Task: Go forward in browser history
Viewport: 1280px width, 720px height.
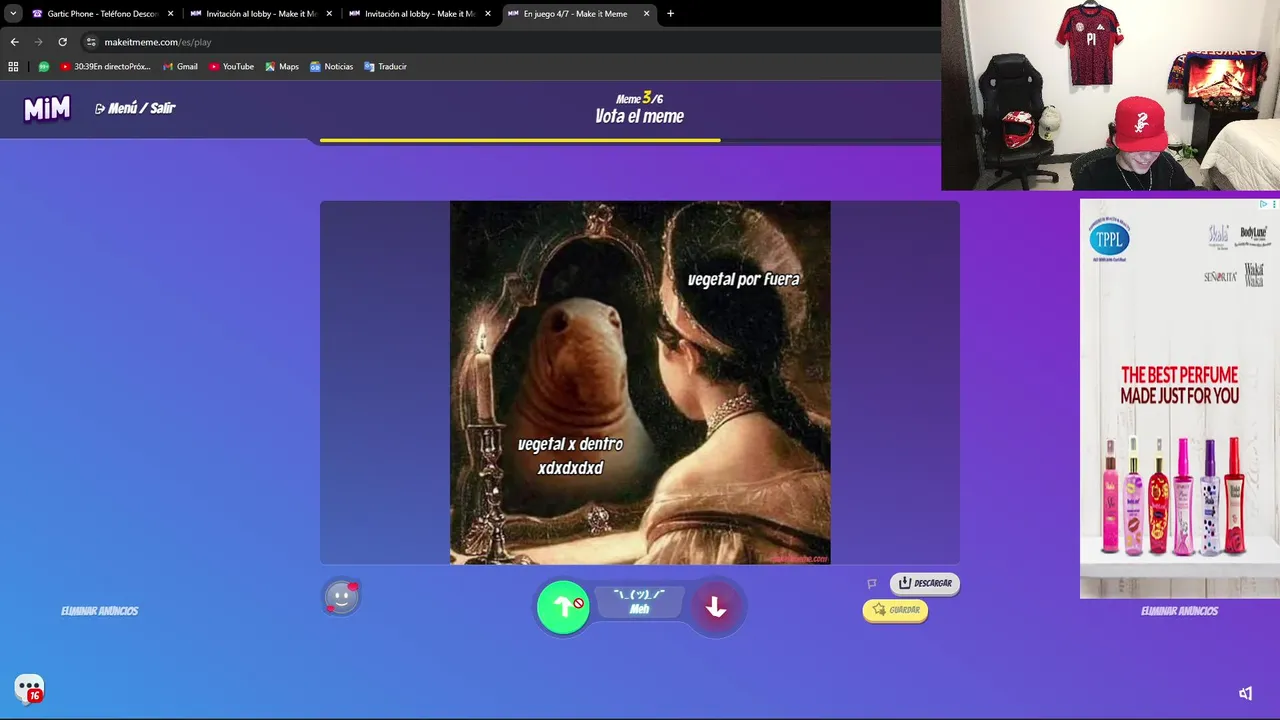Action: pos(38,42)
